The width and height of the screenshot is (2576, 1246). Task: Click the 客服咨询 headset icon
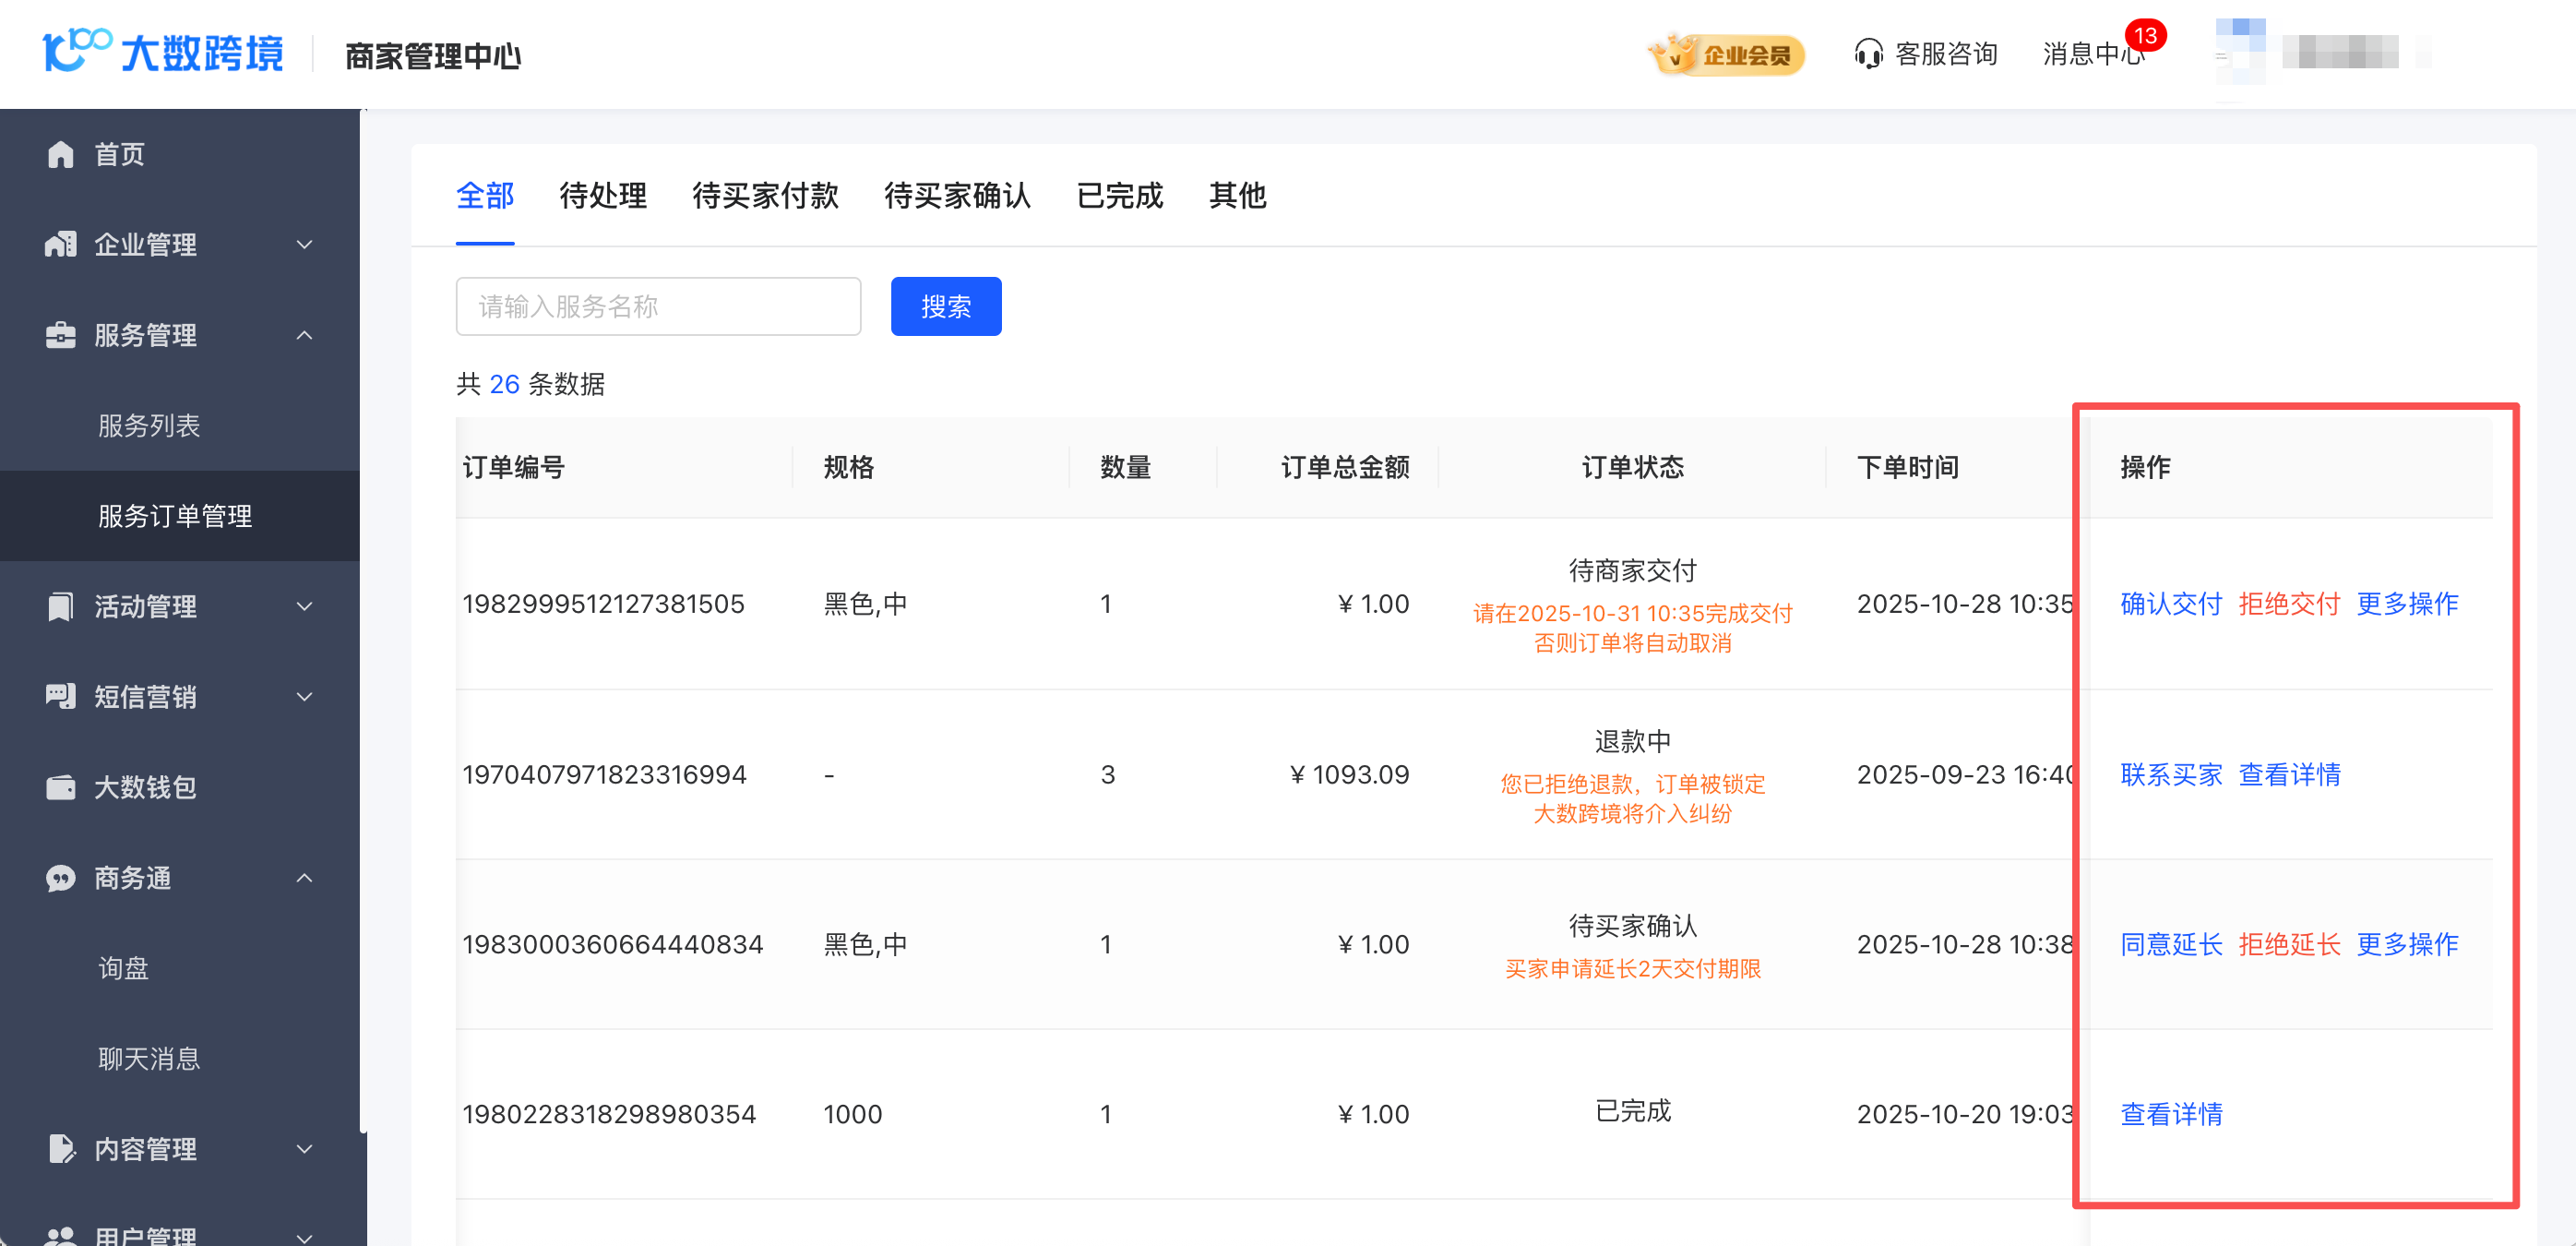(x=1867, y=54)
